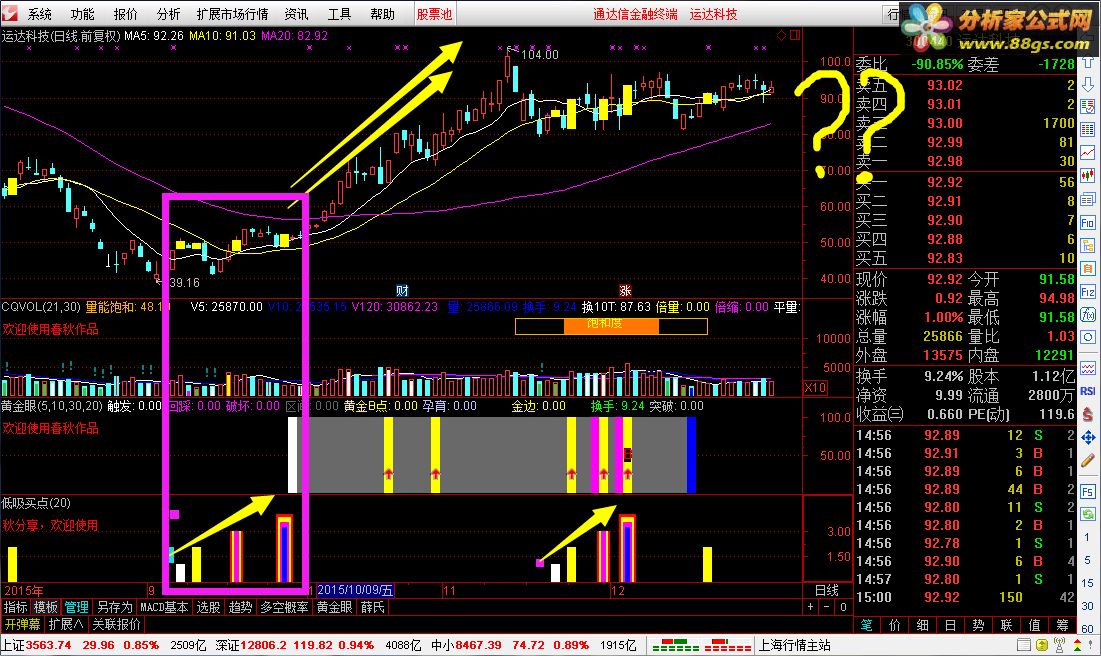The height and width of the screenshot is (656, 1101).
Task: Select the pencil drawing tool icon
Action: [1088, 461]
